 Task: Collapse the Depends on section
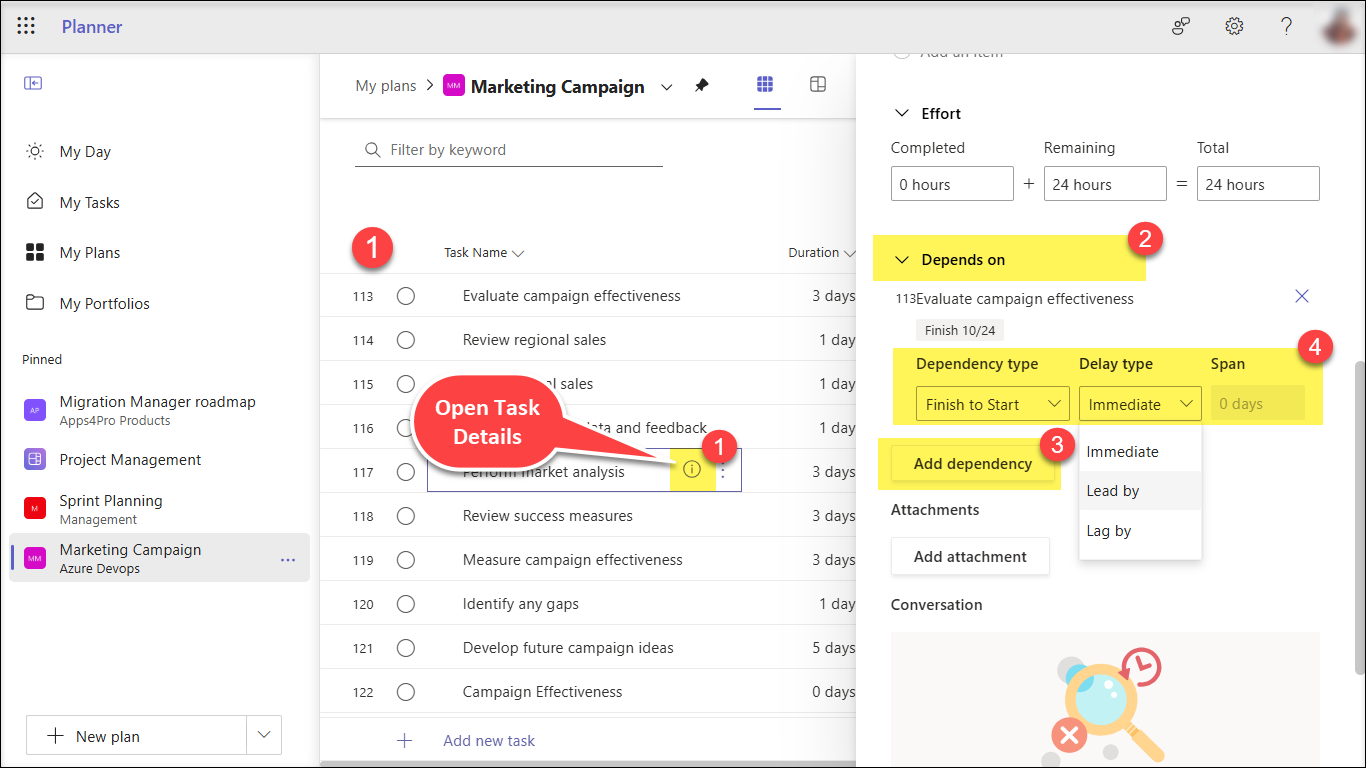(902, 259)
